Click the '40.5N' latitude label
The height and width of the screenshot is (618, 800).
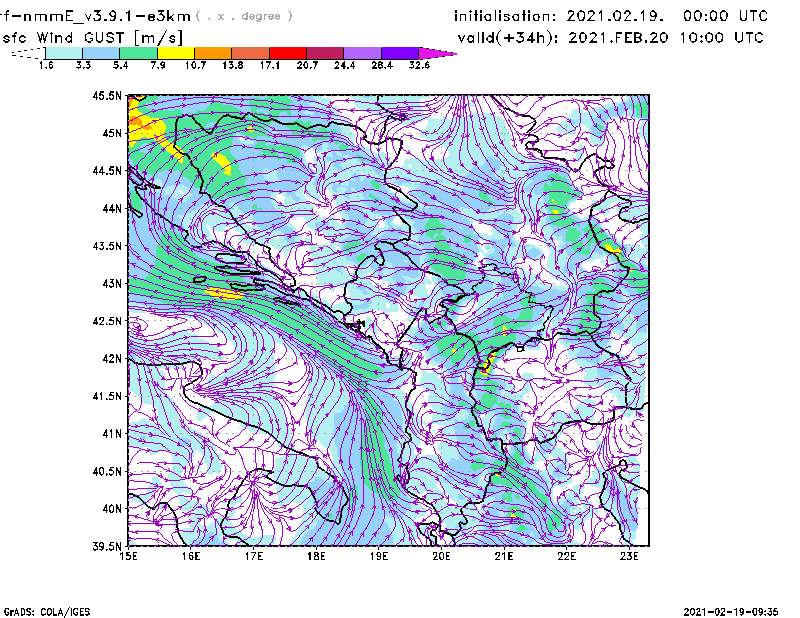(107, 471)
